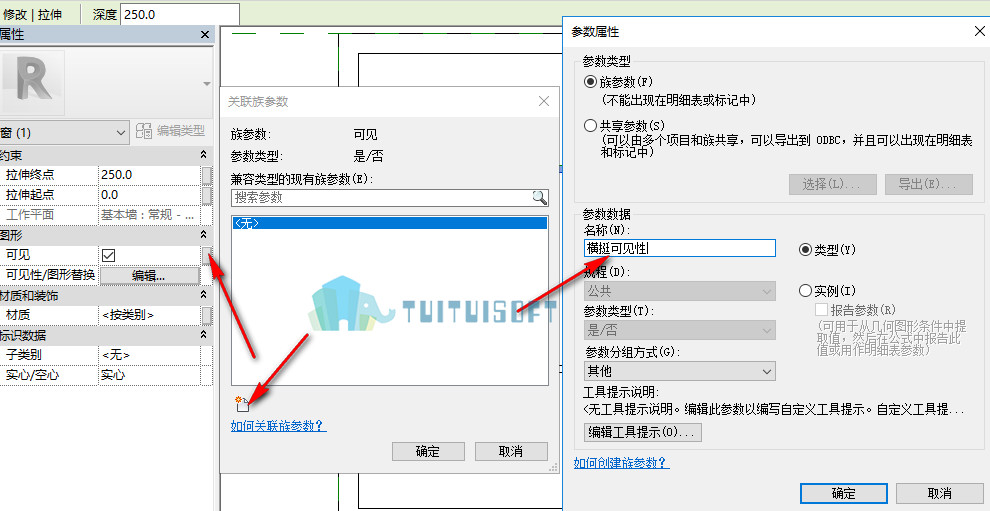Collapse the 图形 section

(203, 235)
